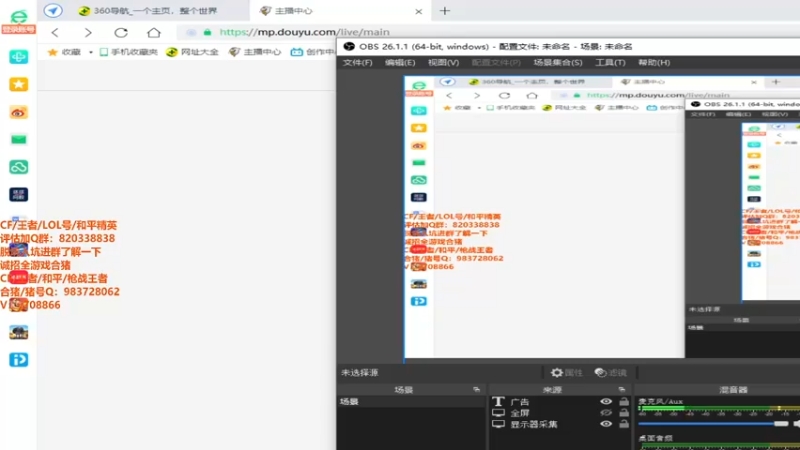Click the monitor icon of 显示器采集 source
Image resolution: width=800 pixels, height=450 pixels.
tap(498, 424)
